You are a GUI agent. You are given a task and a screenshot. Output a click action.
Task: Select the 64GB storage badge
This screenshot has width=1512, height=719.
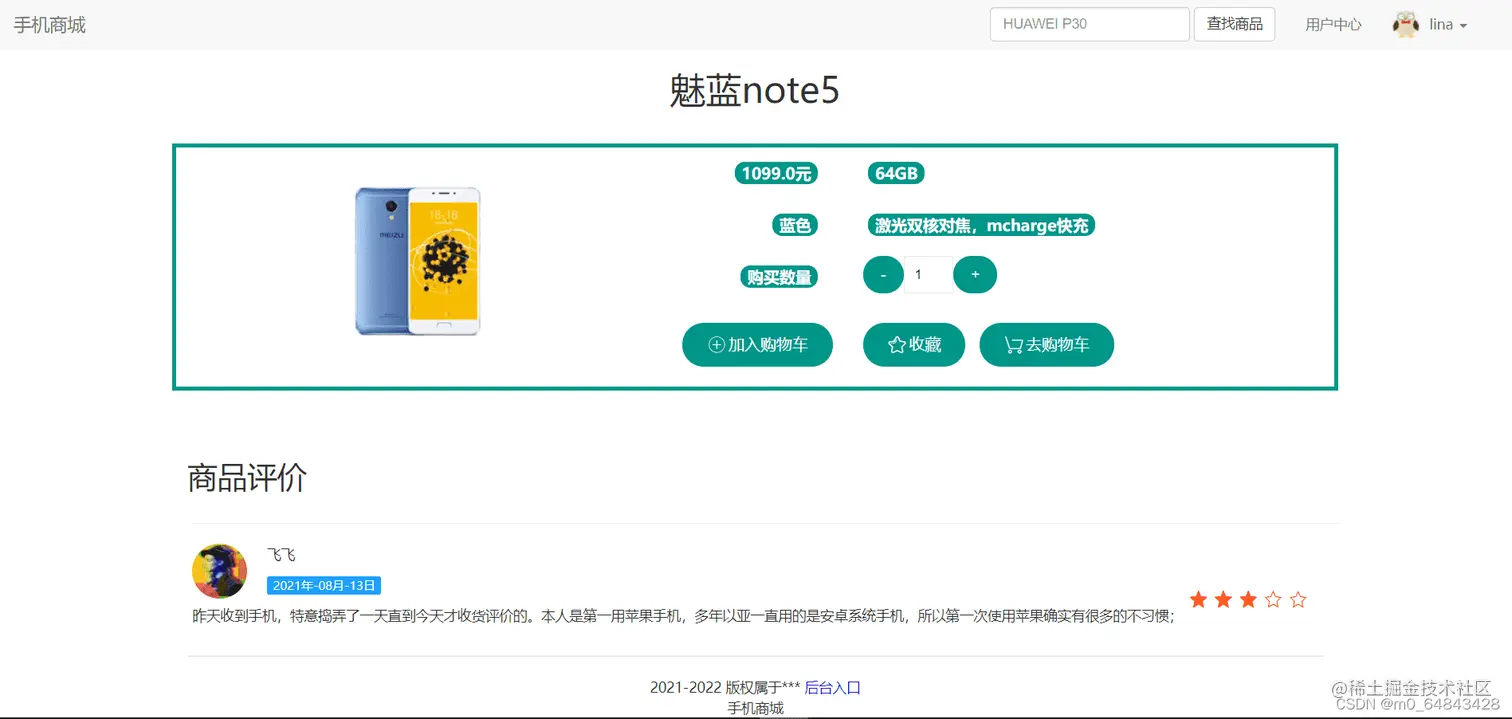(x=895, y=172)
